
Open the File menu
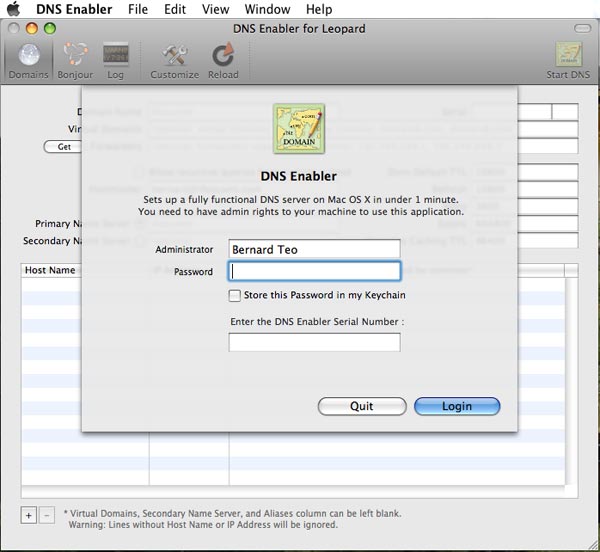138,9
